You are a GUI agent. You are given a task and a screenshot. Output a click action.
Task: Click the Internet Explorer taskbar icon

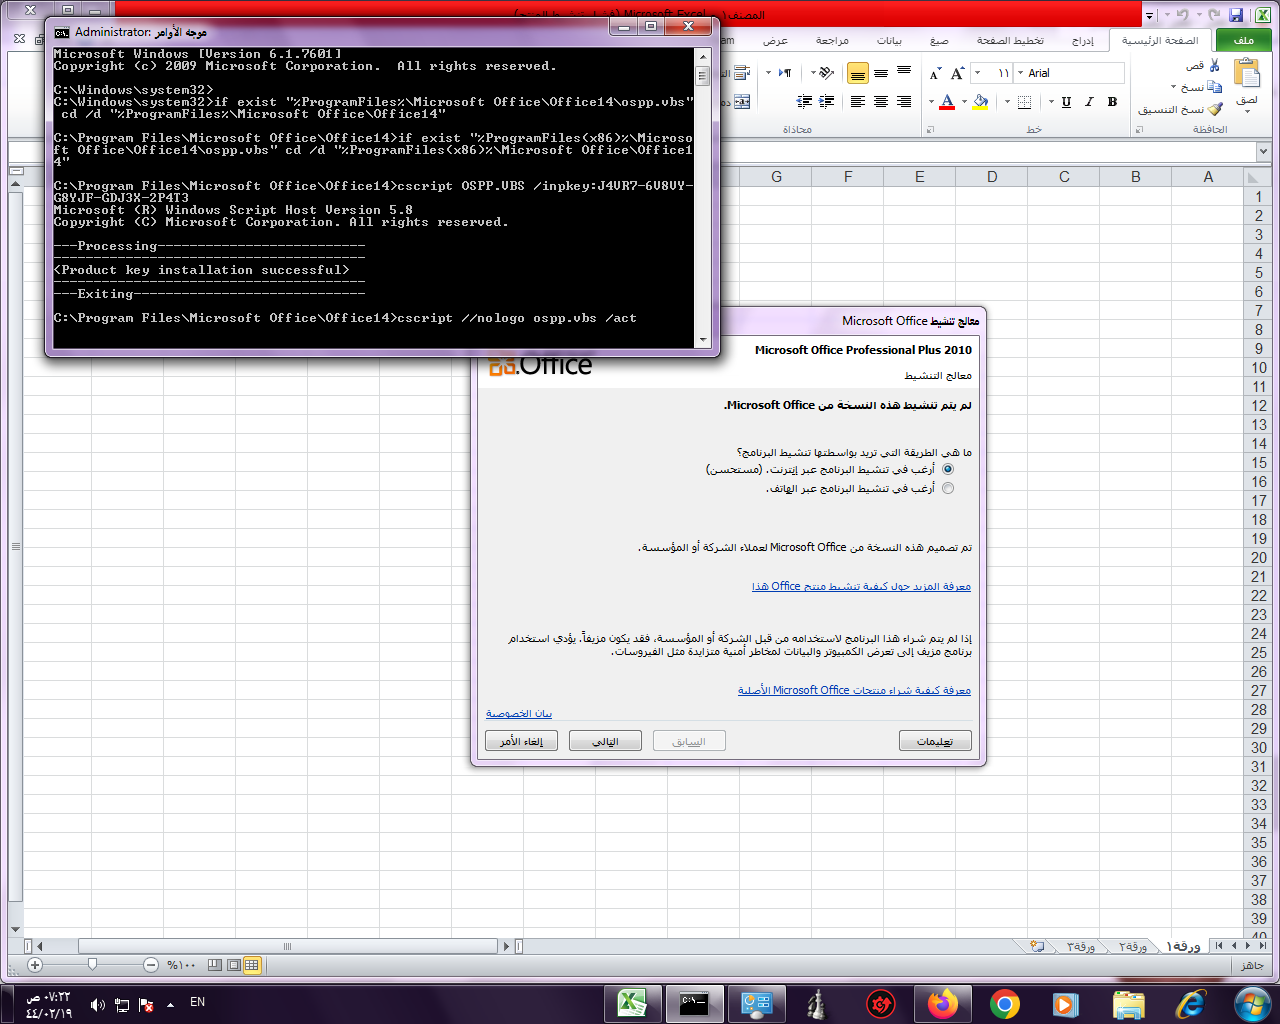[1190, 1003]
